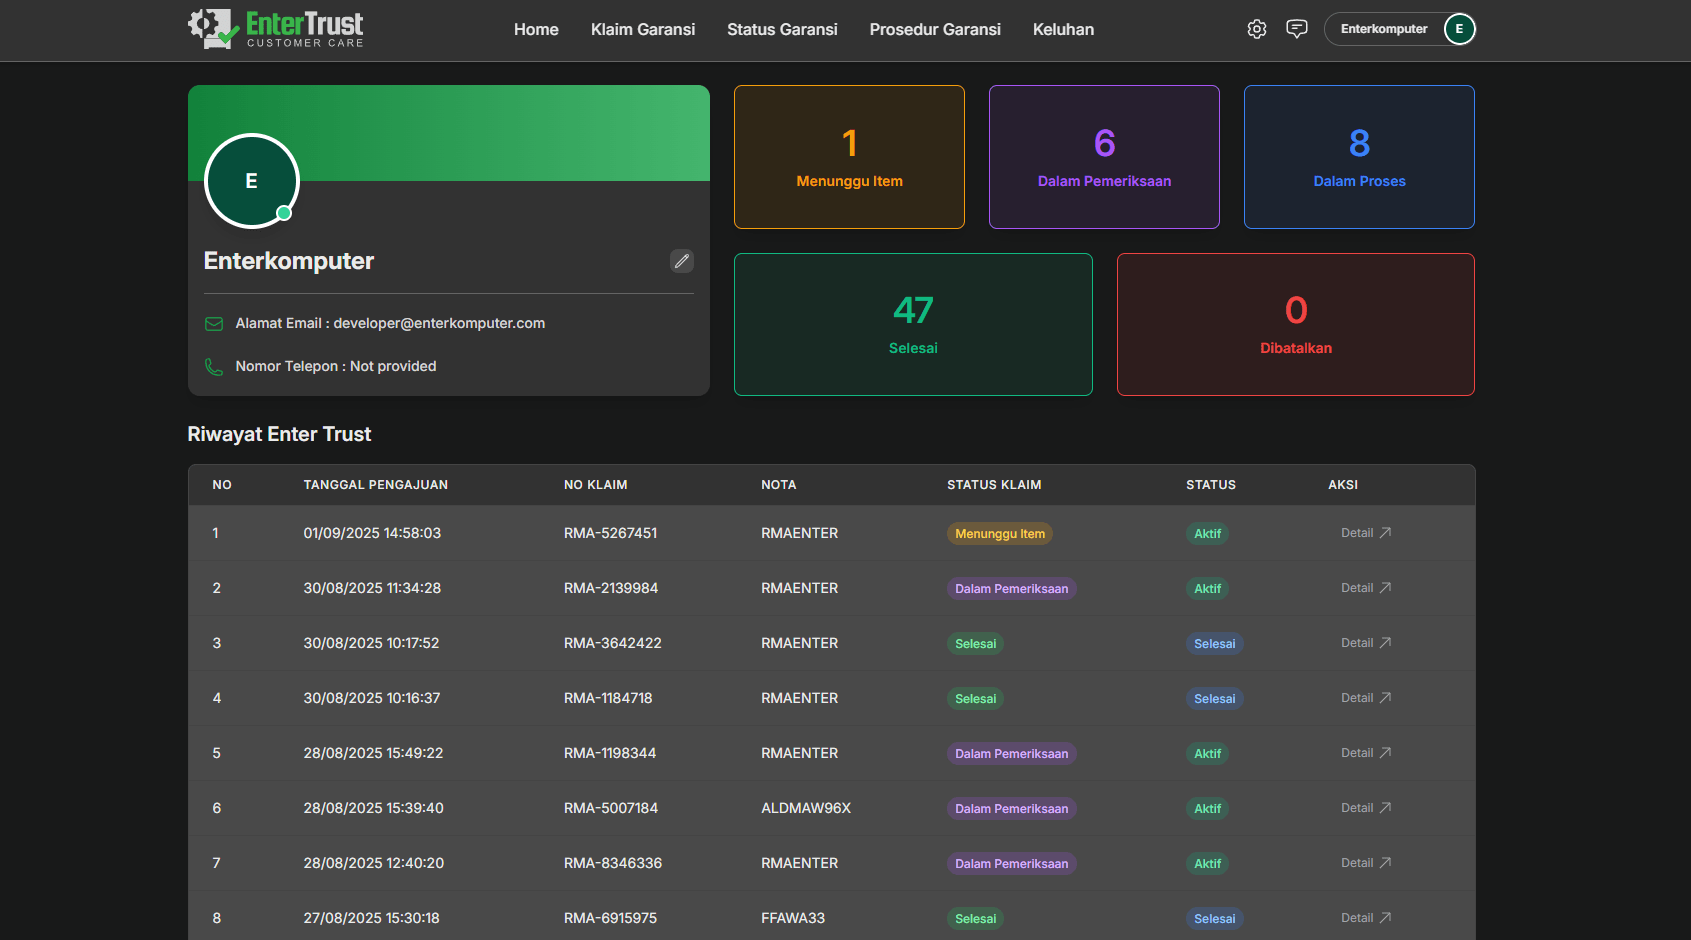Screen dimensions: 1691x940
Task: Click Aktif status badge for RMA-8346336
Action: point(1207,864)
